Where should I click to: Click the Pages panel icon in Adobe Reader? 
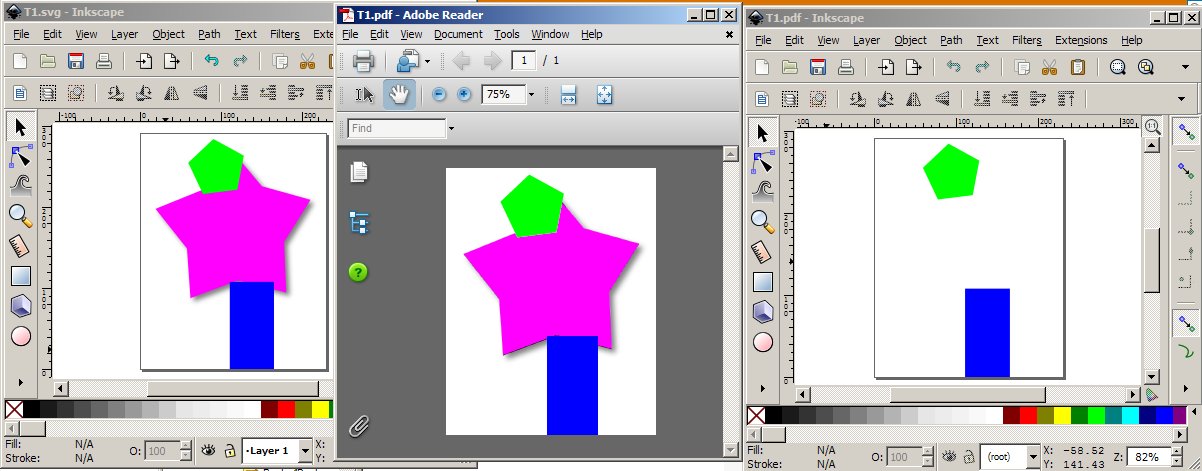coord(359,172)
